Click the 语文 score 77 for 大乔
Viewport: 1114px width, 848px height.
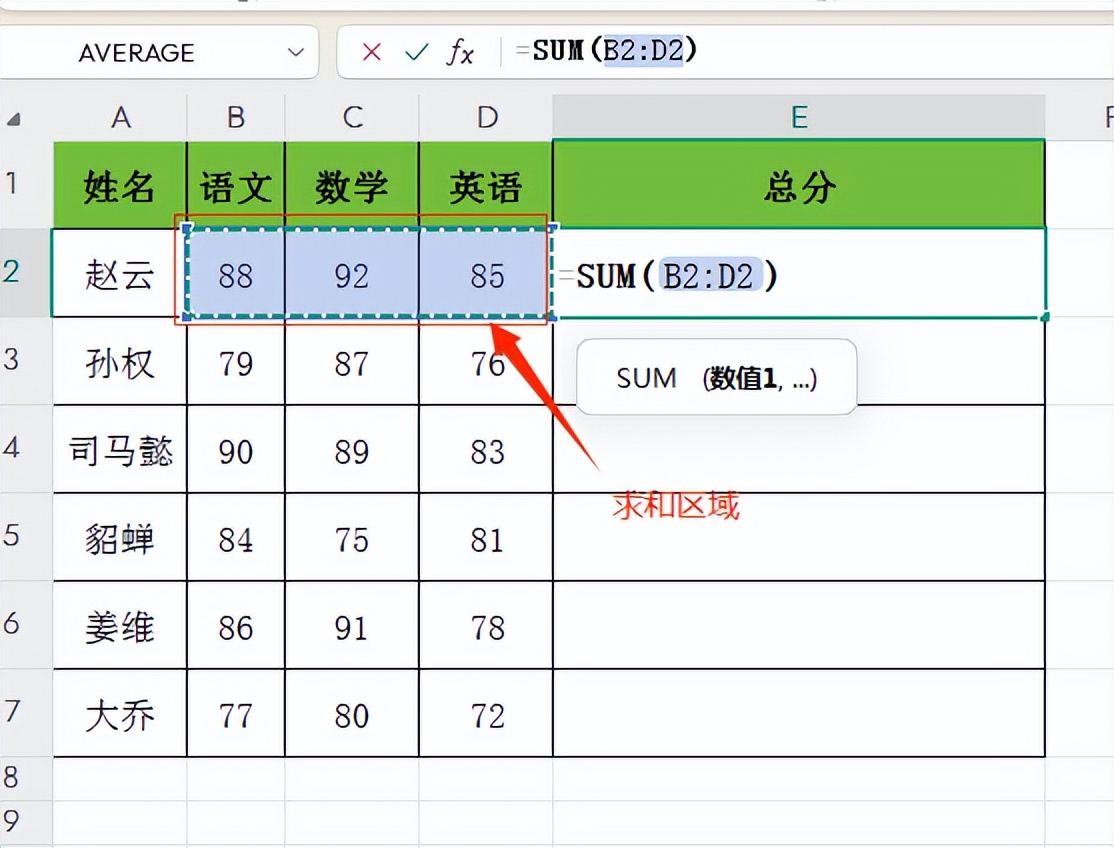coord(236,714)
